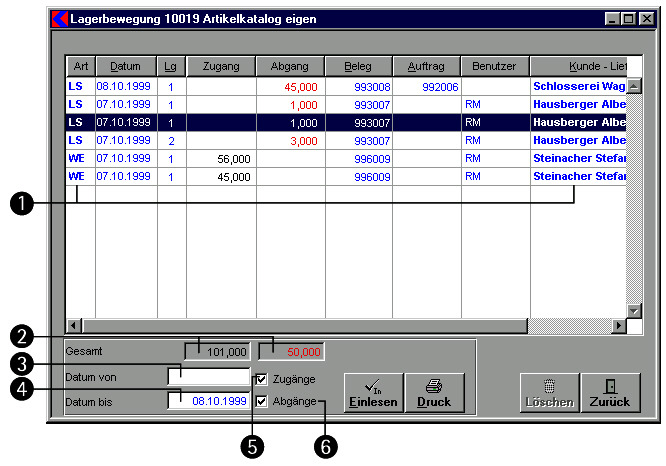The height and width of the screenshot is (466, 666).
Task: Click the Lg value 2
Action: pos(171,141)
